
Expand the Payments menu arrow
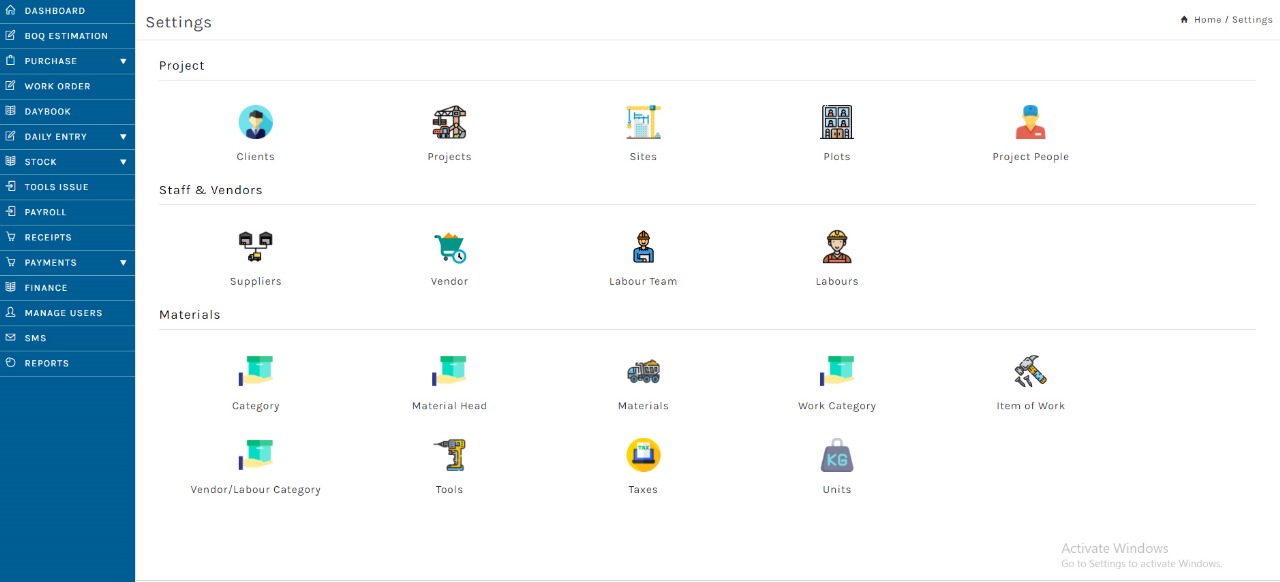pos(123,263)
